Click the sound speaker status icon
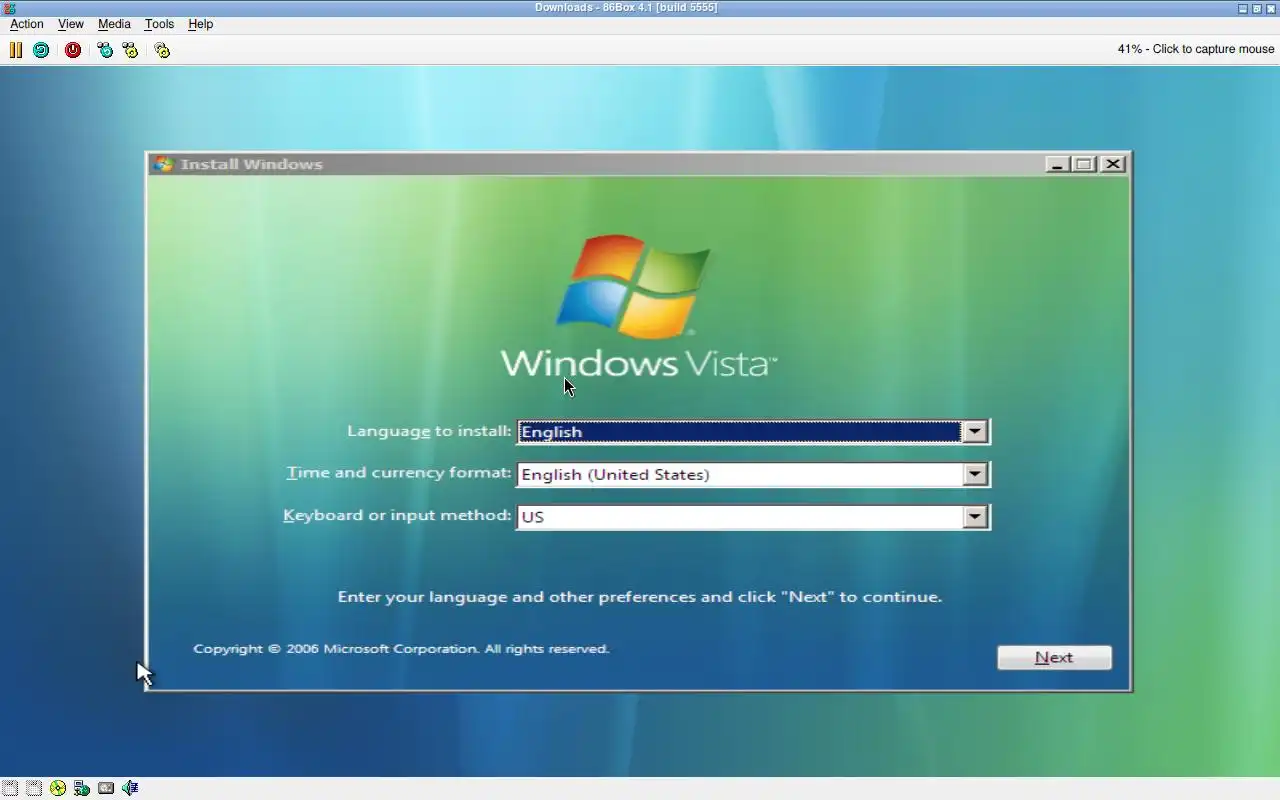Image resolution: width=1280 pixels, height=800 pixels. [x=130, y=788]
